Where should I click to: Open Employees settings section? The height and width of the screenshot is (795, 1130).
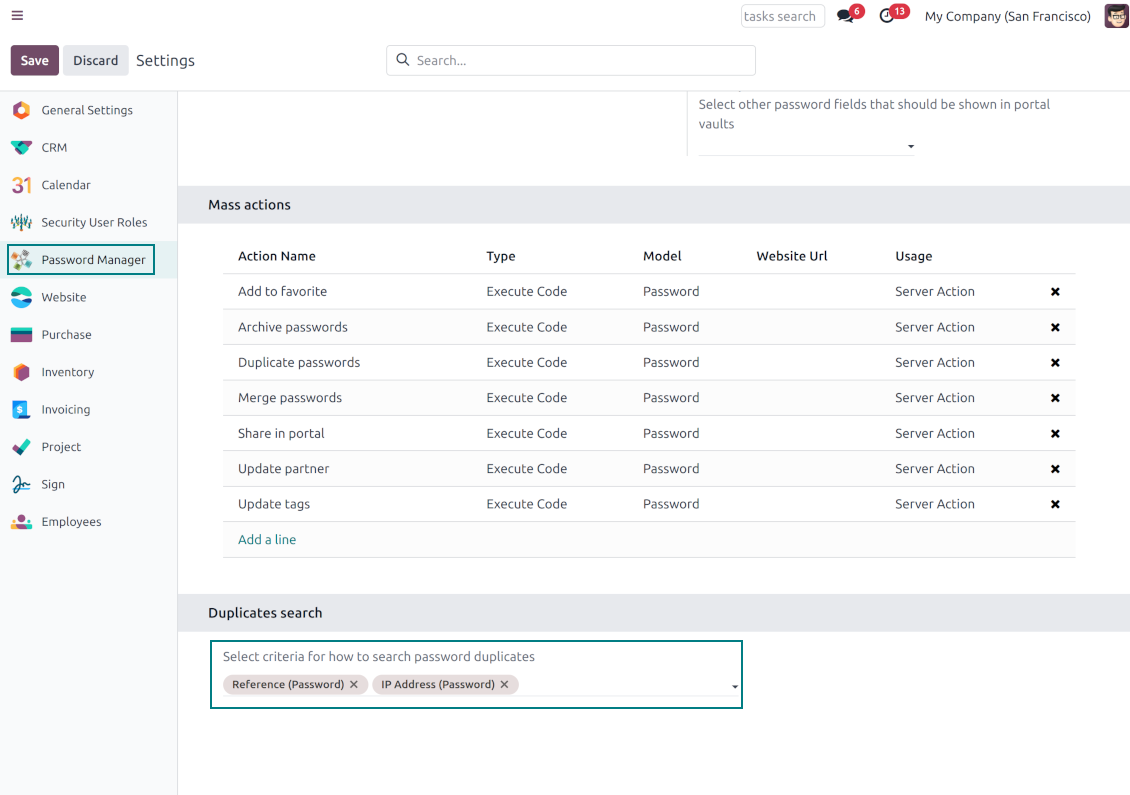[x=71, y=522]
